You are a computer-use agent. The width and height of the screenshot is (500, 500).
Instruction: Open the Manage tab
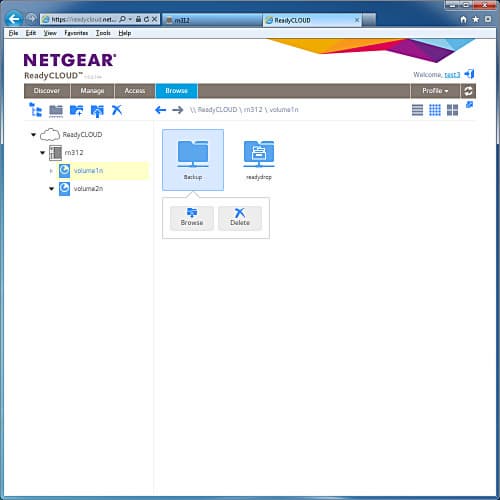(x=92, y=91)
